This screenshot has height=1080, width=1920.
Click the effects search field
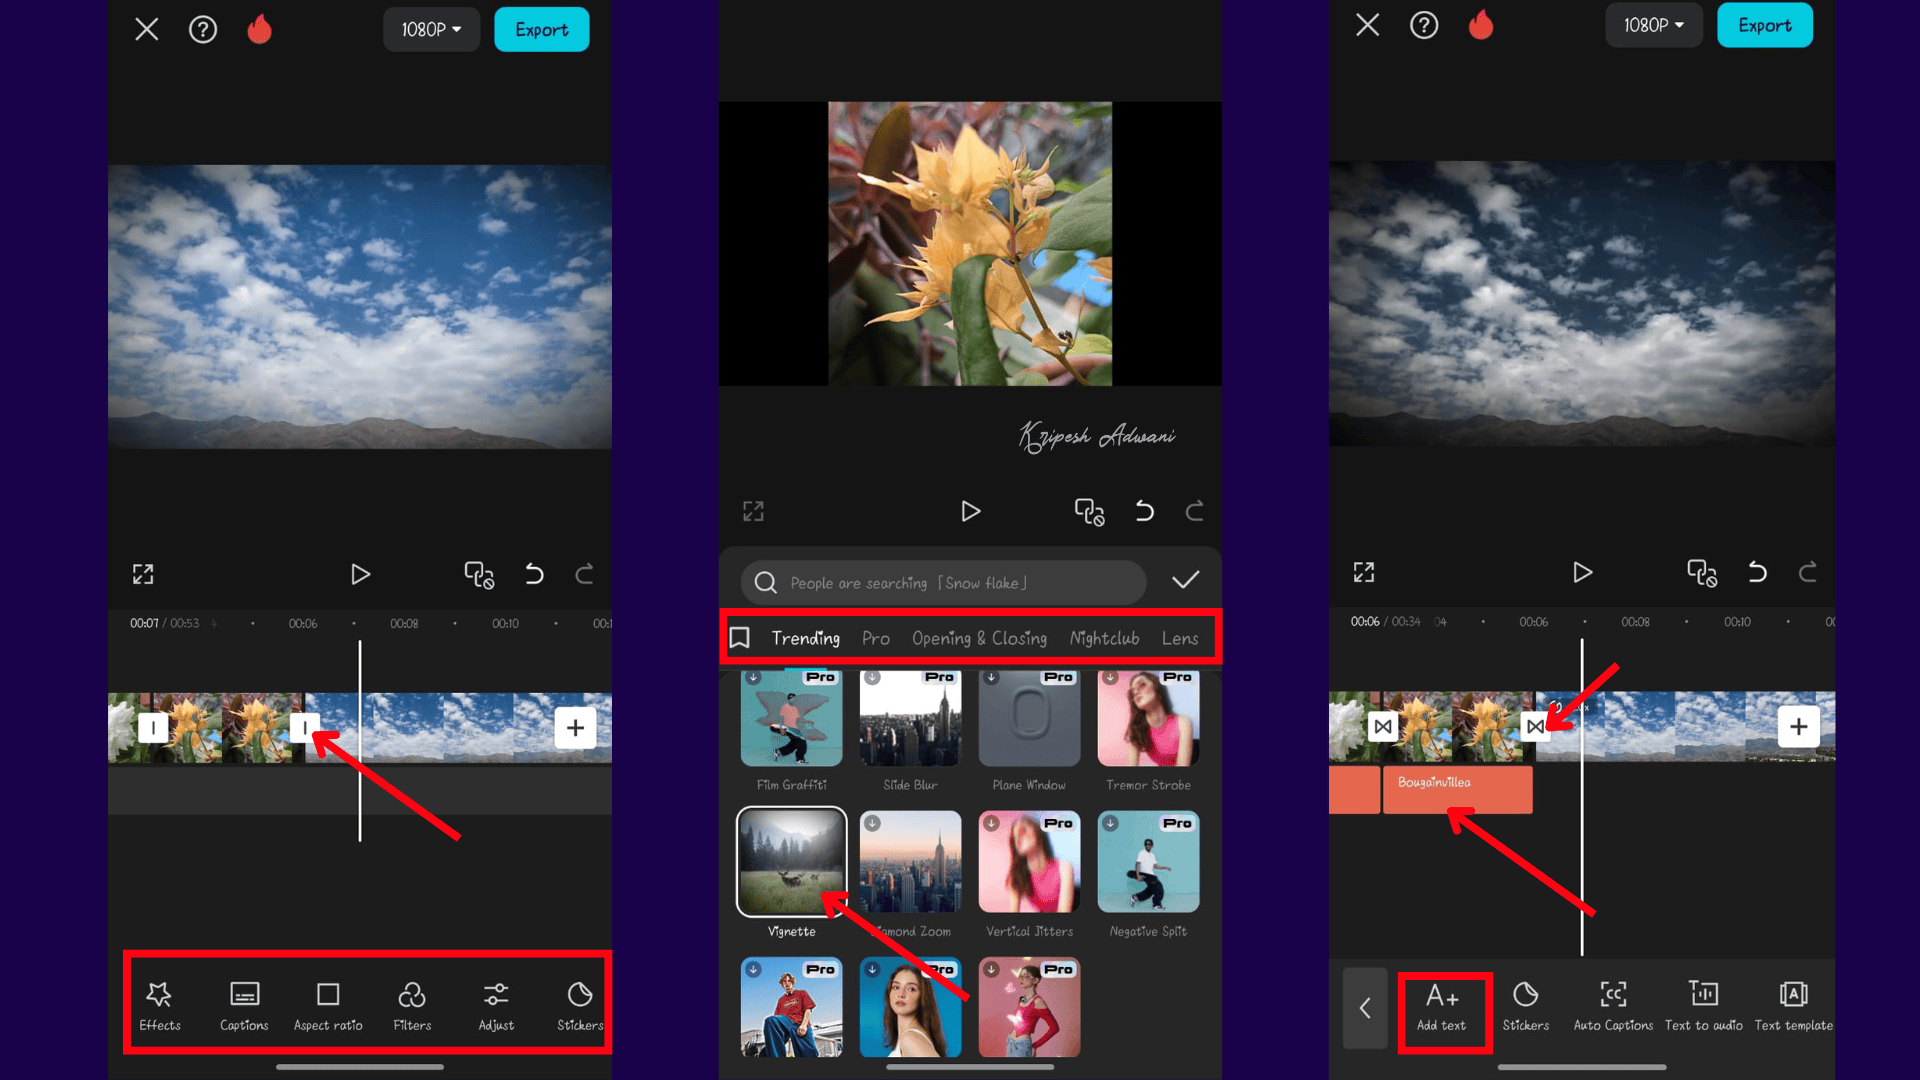click(942, 583)
